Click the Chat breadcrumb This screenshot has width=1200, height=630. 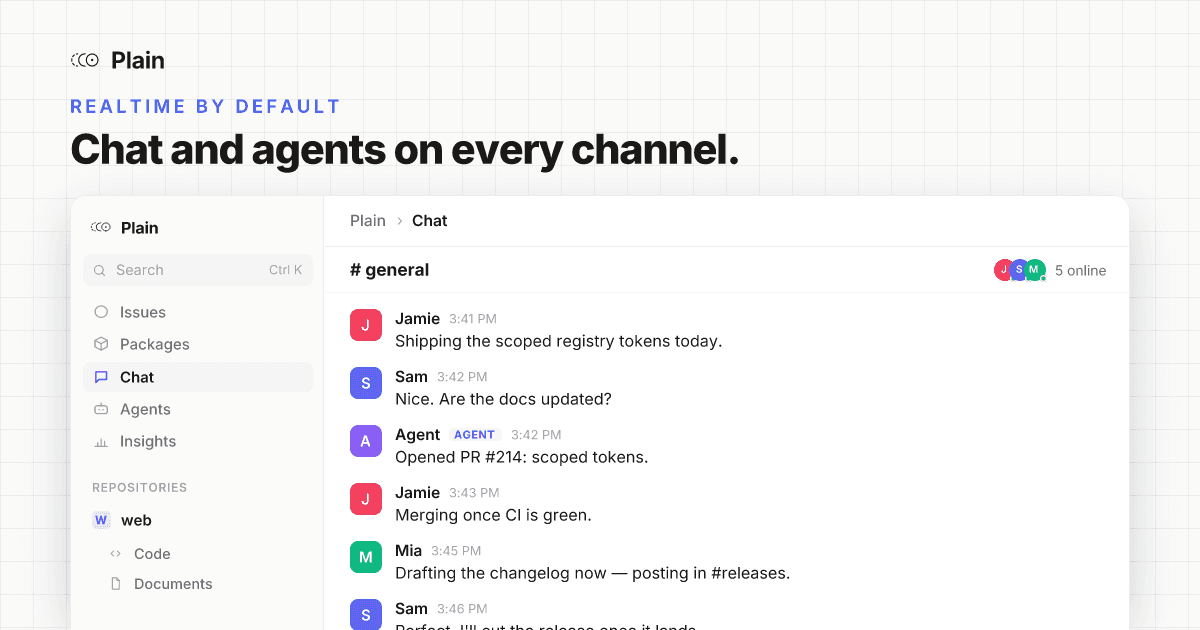coord(430,221)
